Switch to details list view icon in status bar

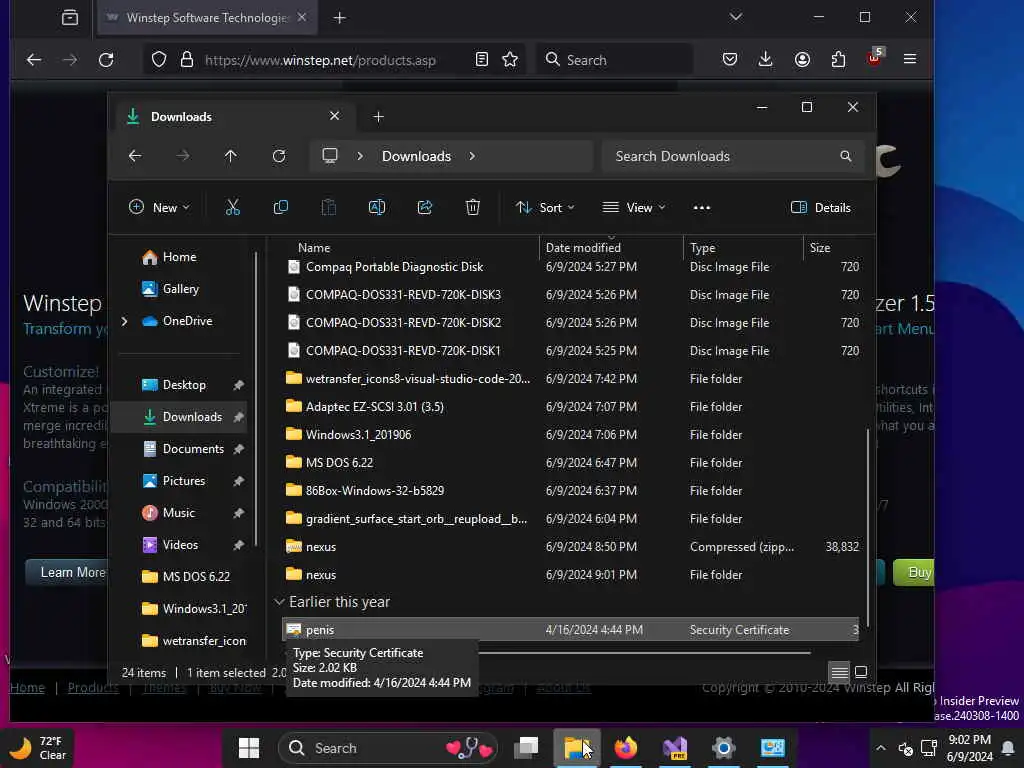point(839,672)
